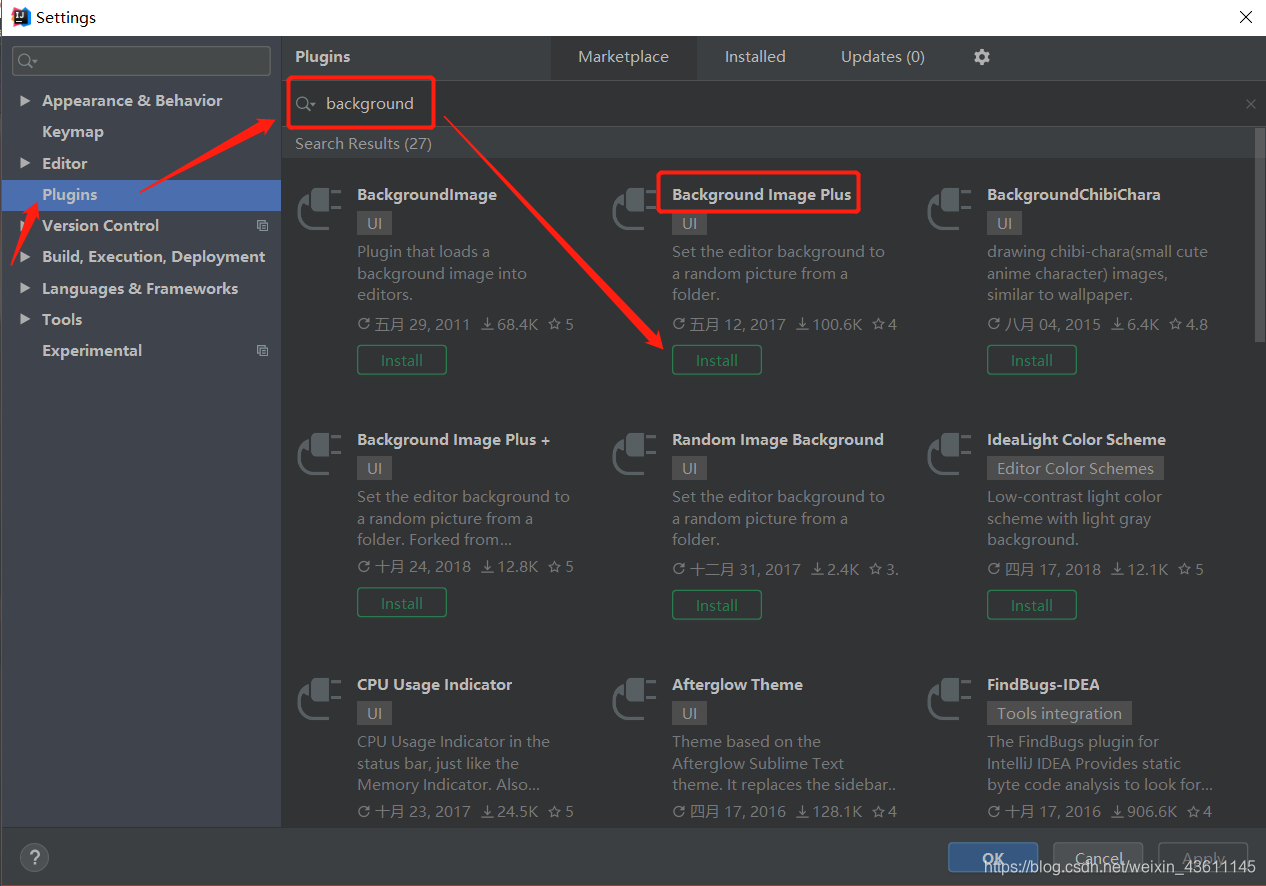
Task: Switch to the Installed tab
Action: pyautogui.click(x=755, y=57)
